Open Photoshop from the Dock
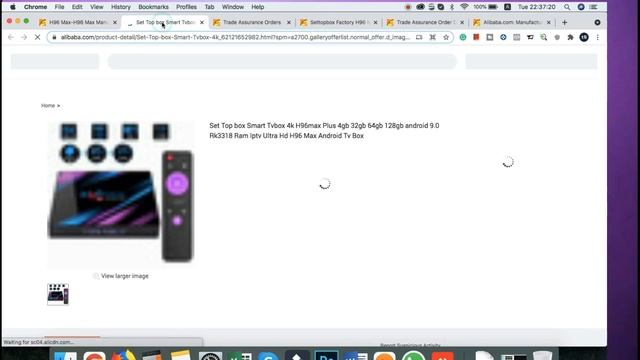Image resolution: width=640 pixels, height=360 pixels. 326,356
